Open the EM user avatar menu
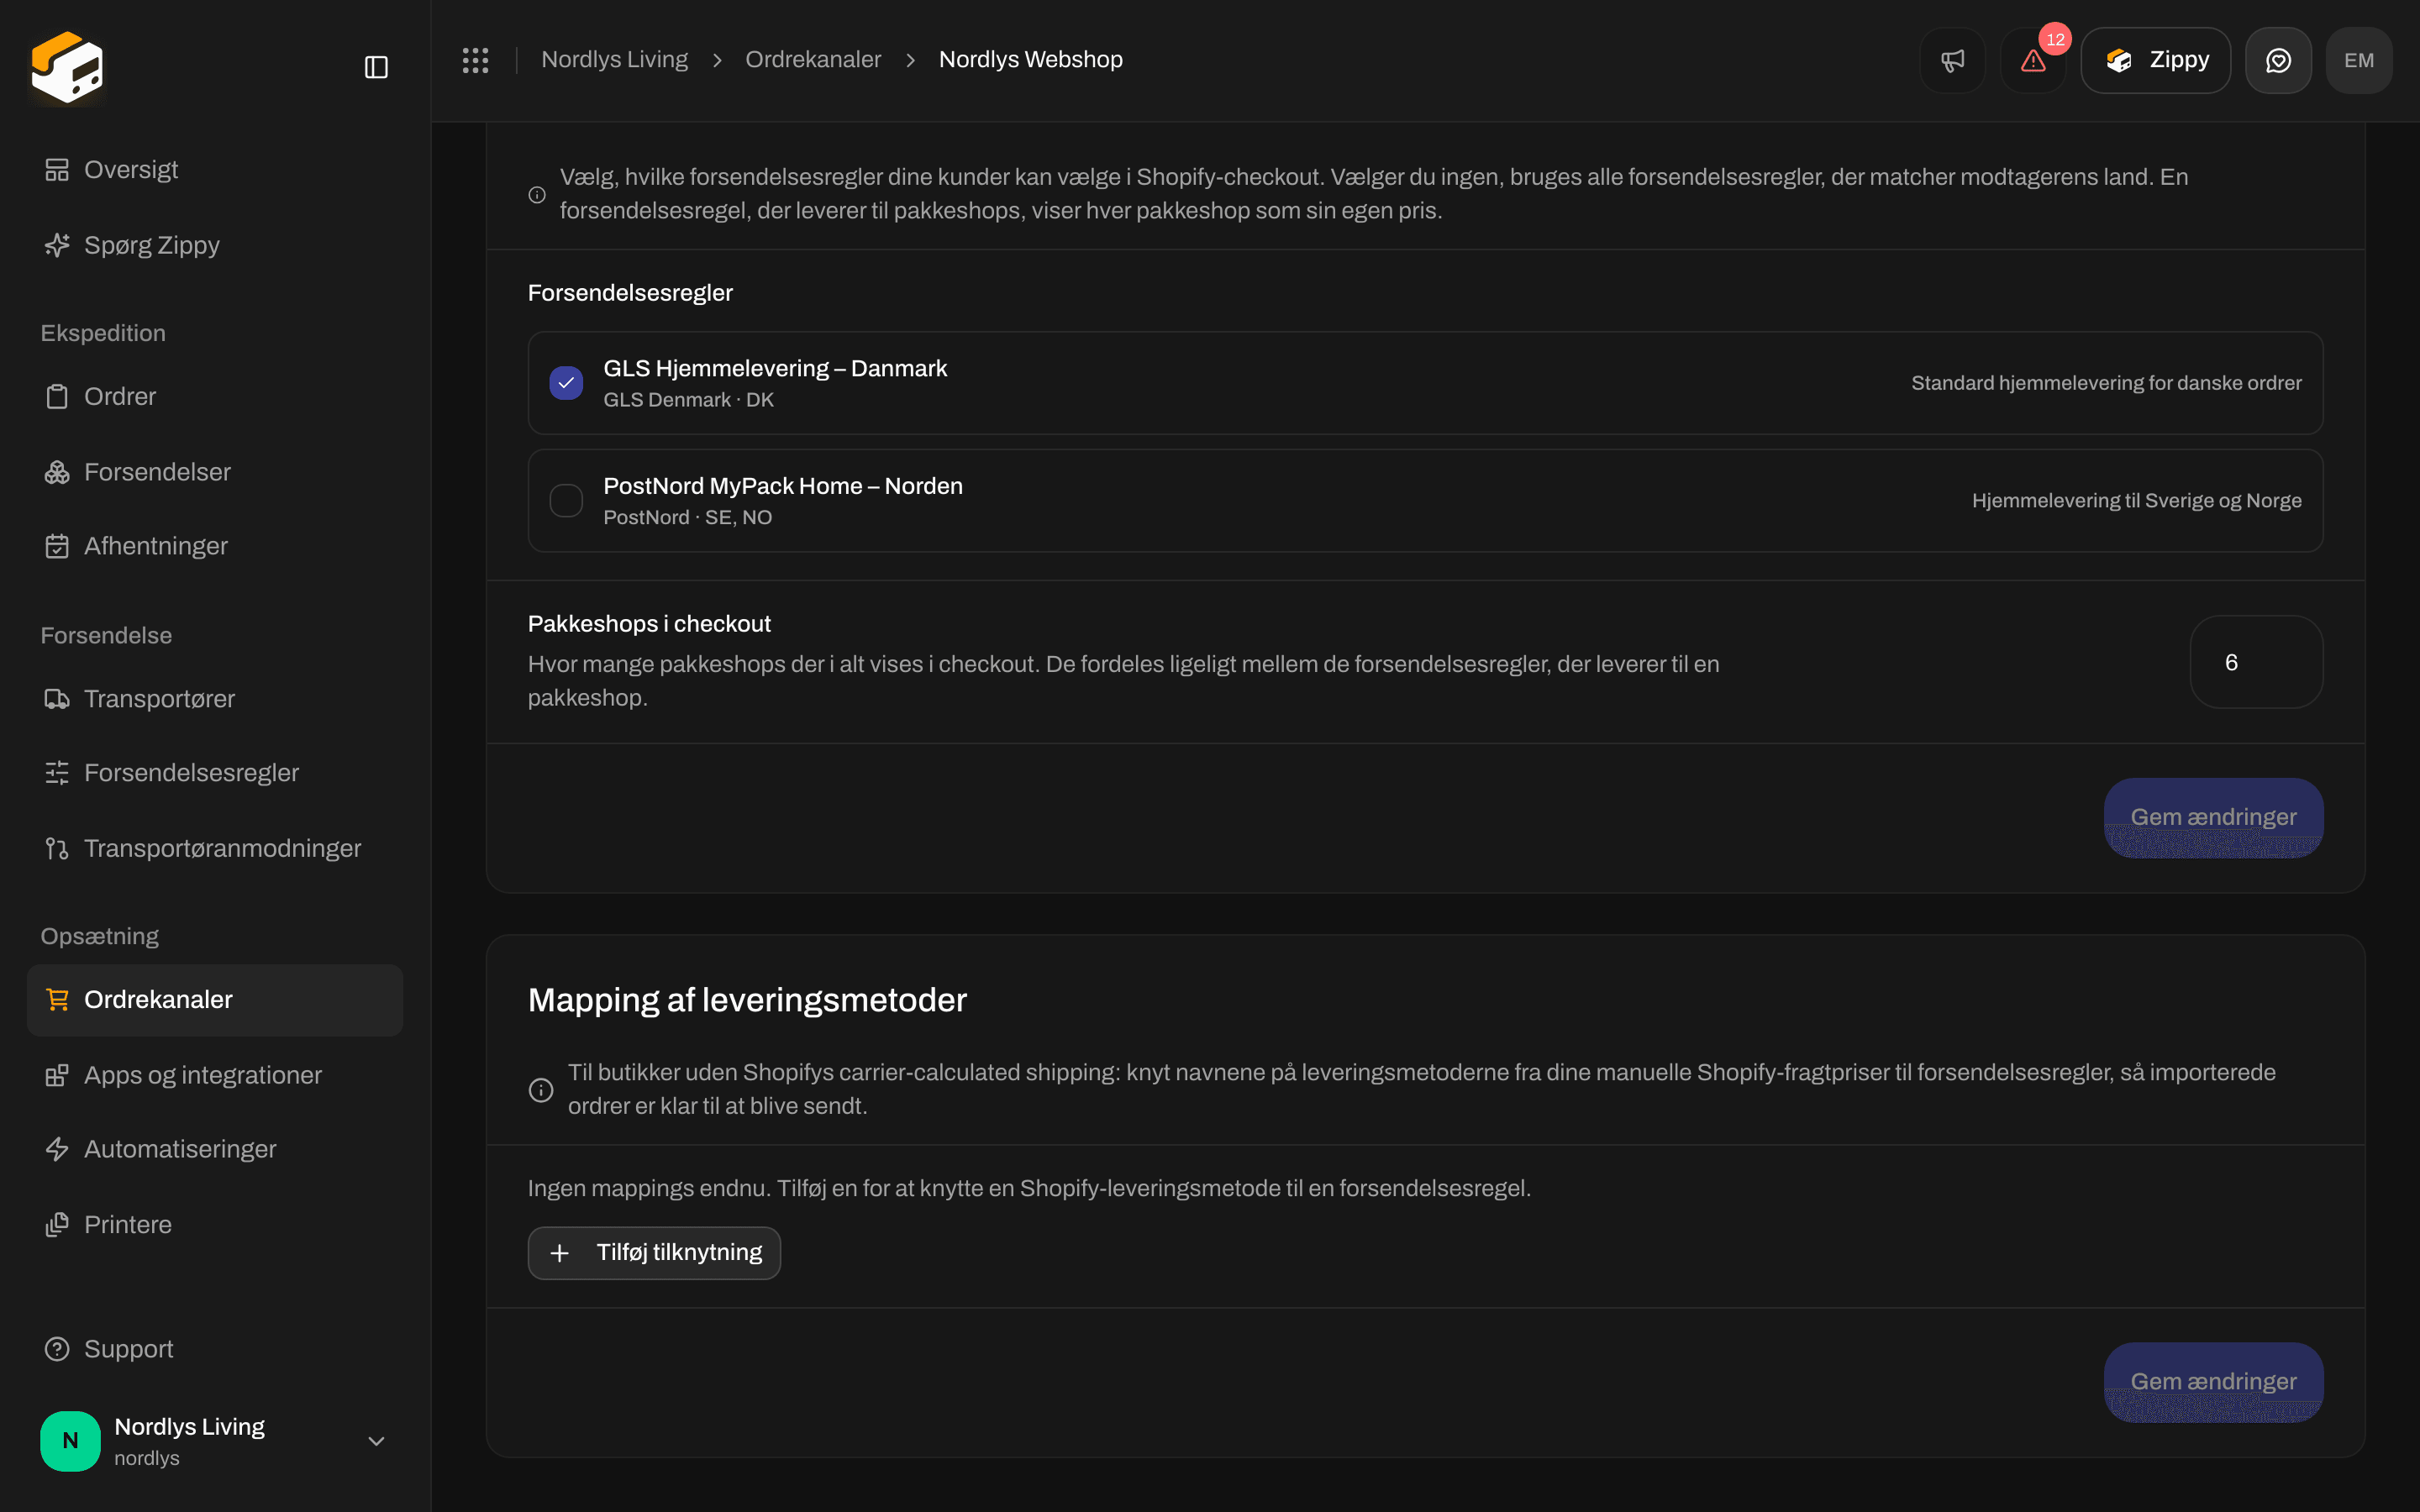 coord(2359,60)
